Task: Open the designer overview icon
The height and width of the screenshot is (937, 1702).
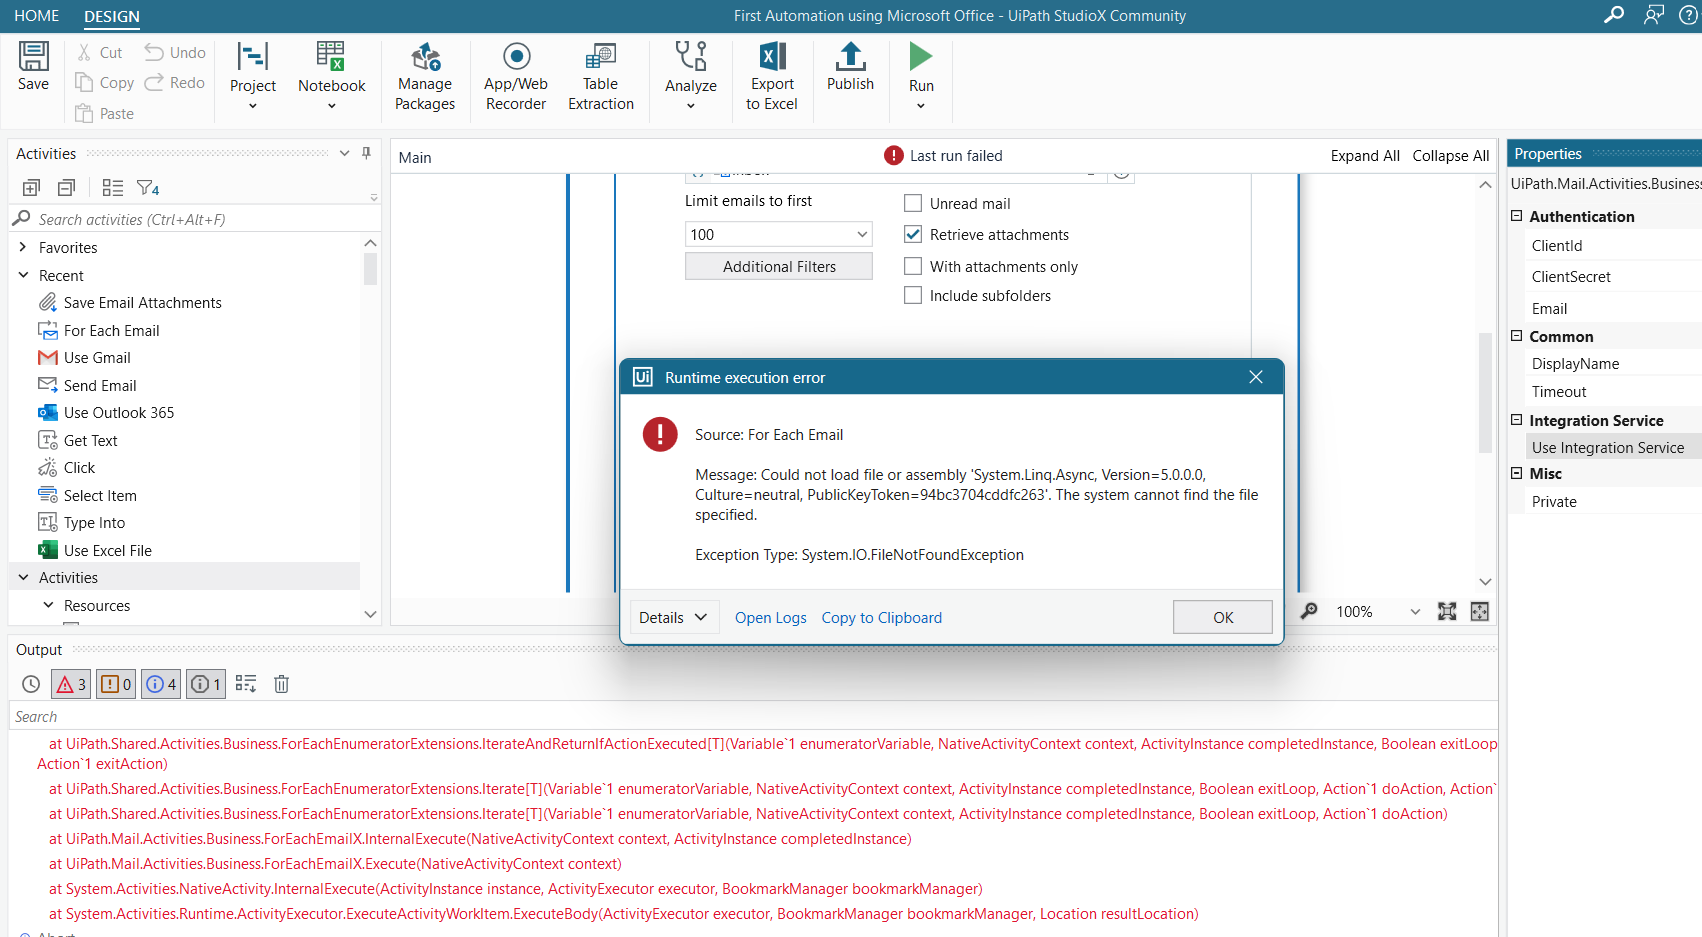Action: pyautogui.click(x=1480, y=611)
